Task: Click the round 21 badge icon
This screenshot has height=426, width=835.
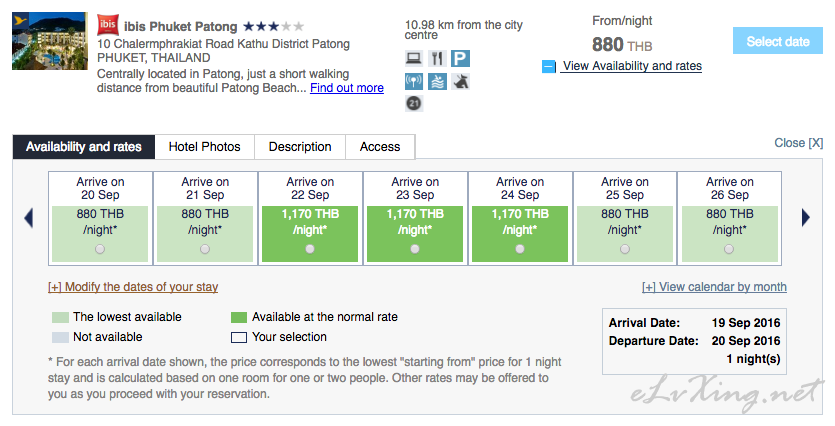Action: tap(414, 103)
